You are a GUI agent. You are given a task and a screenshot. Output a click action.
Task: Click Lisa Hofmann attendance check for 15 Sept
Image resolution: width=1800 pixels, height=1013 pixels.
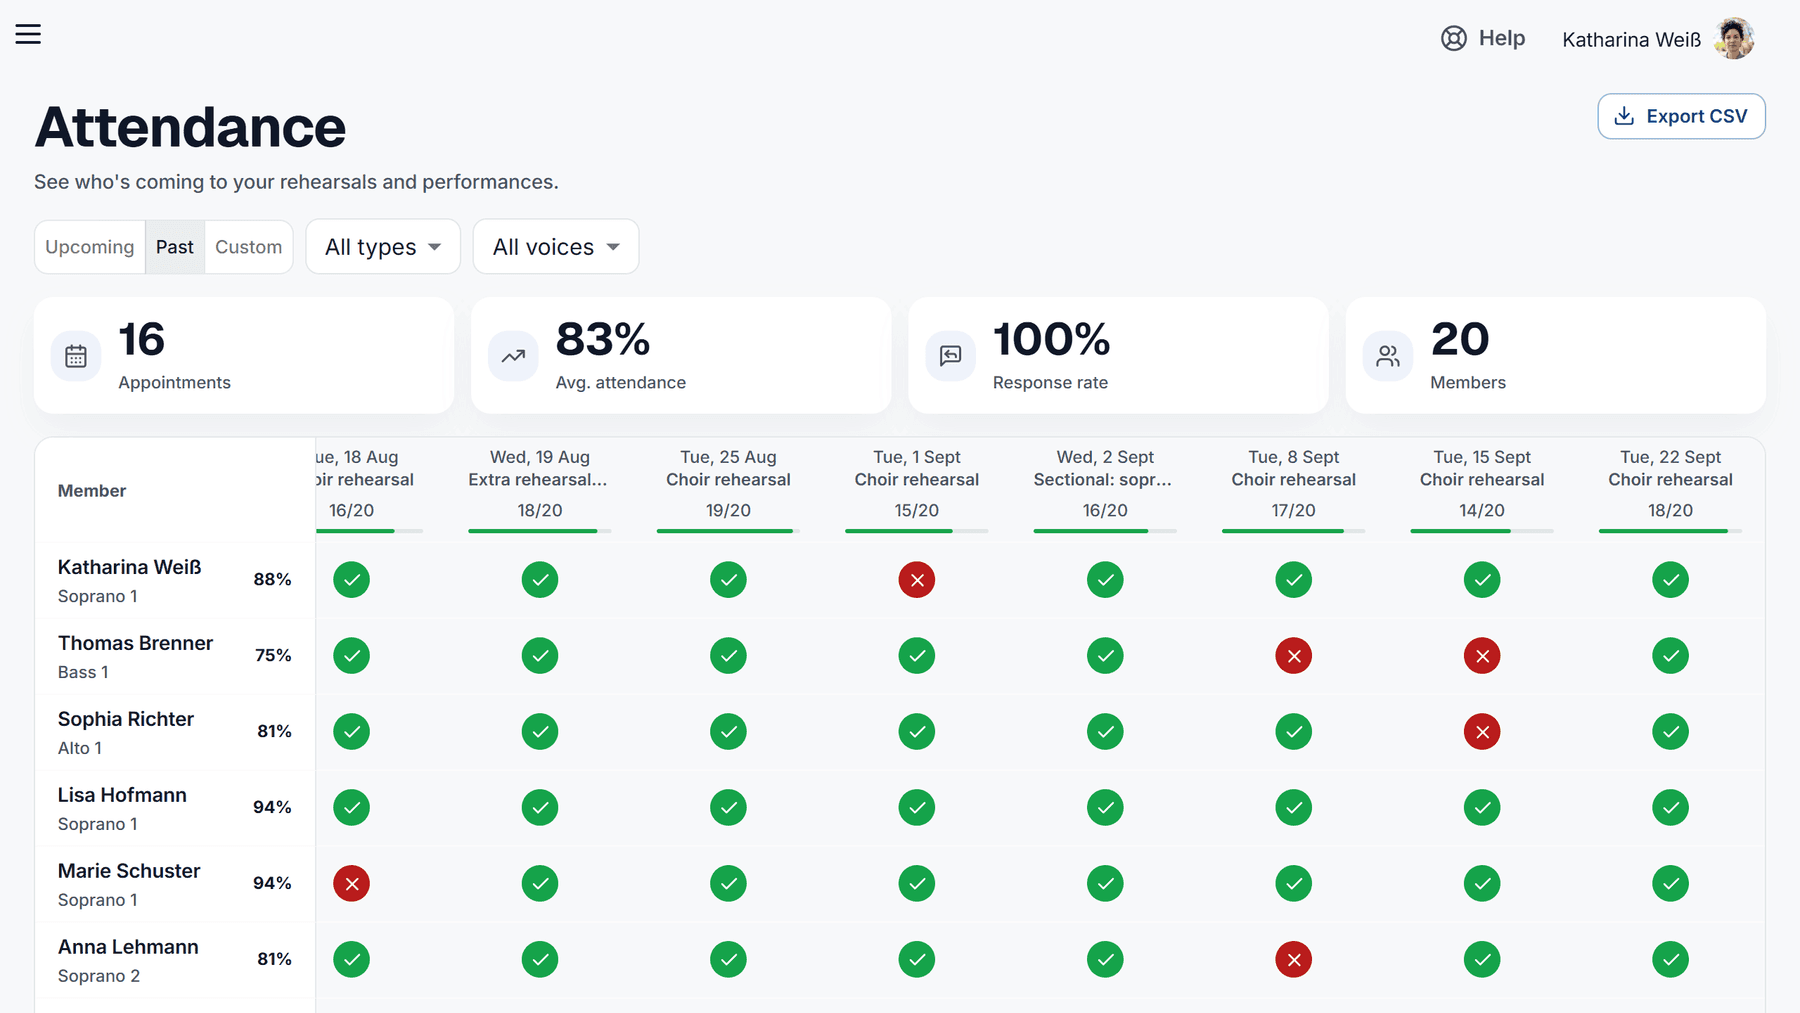(x=1482, y=808)
